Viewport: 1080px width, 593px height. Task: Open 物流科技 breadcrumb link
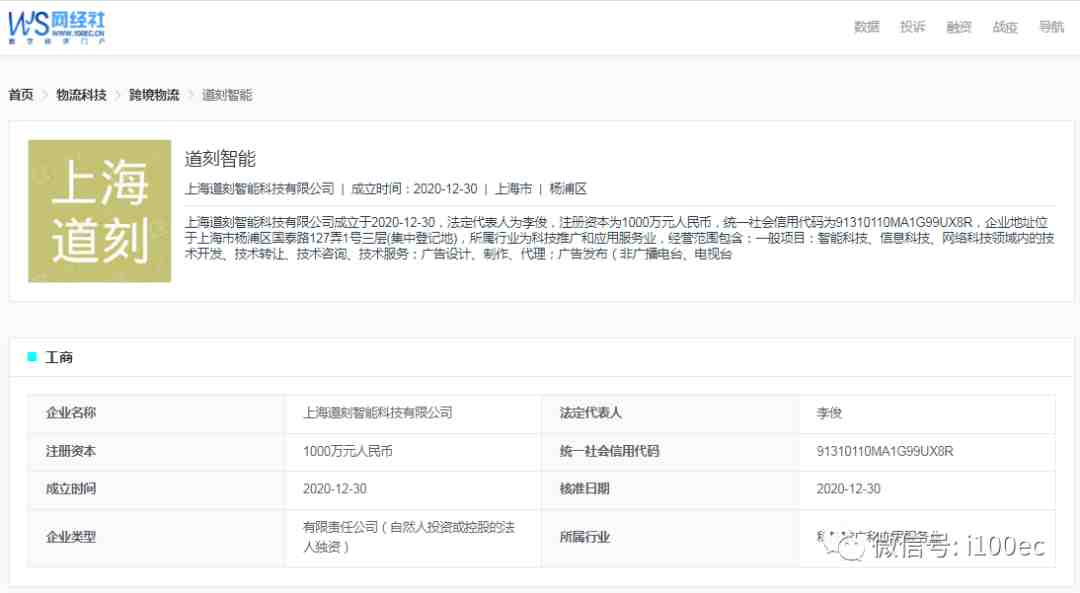pyautogui.click(x=81, y=94)
